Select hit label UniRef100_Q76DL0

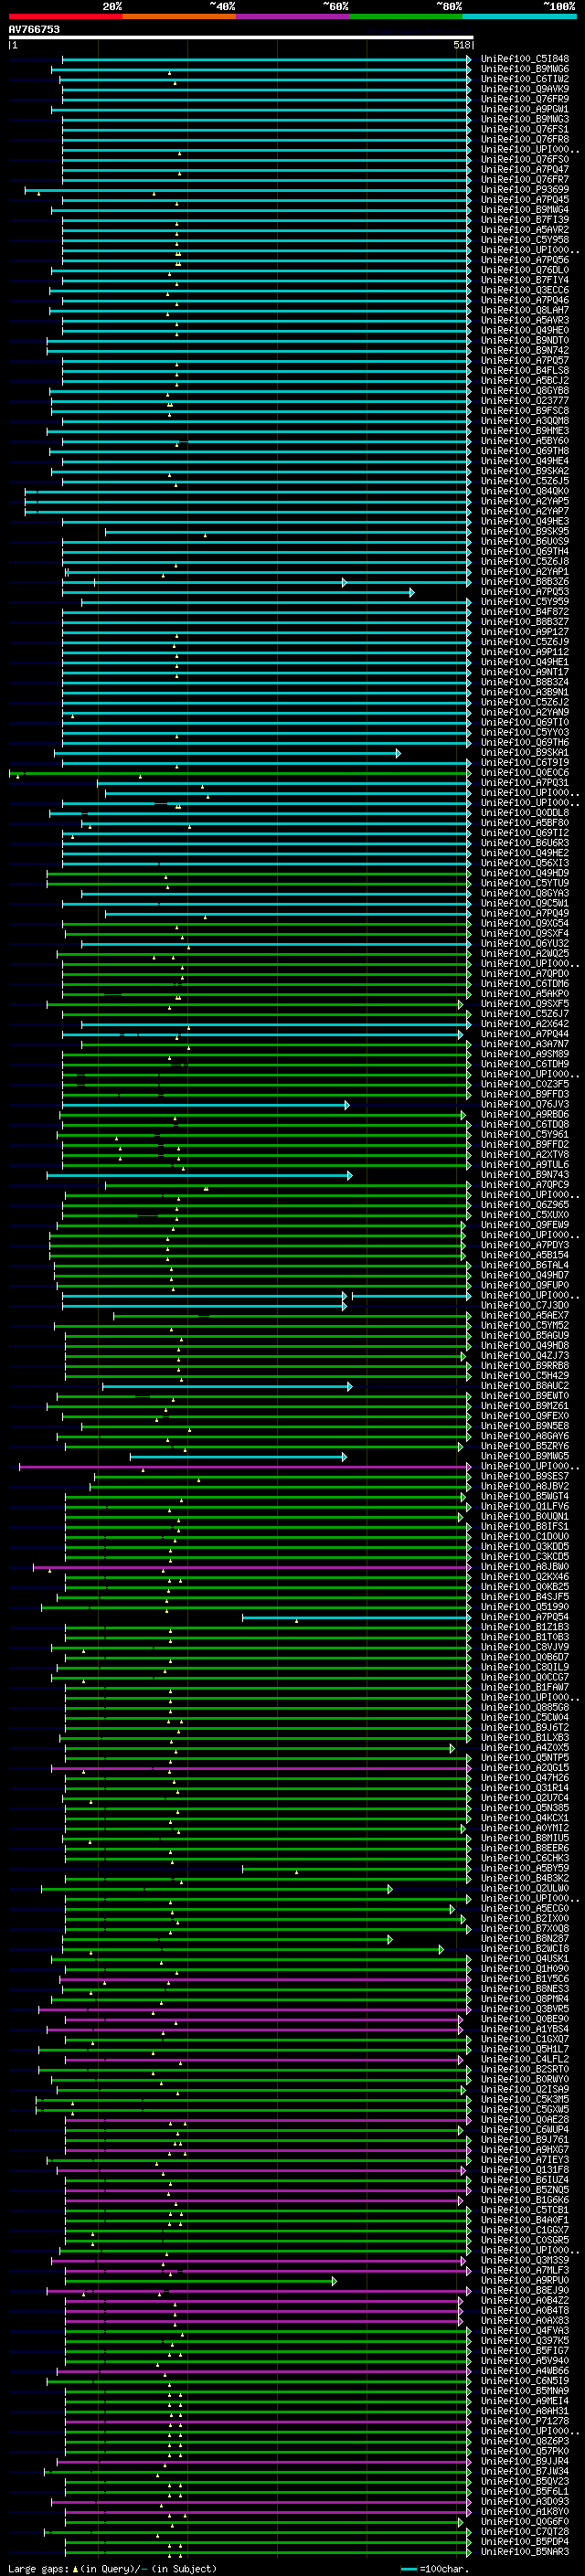coord(525,270)
